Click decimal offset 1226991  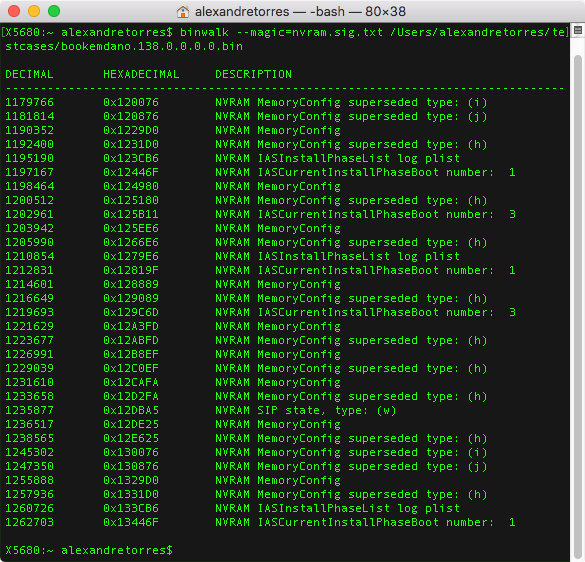click(x=29, y=354)
